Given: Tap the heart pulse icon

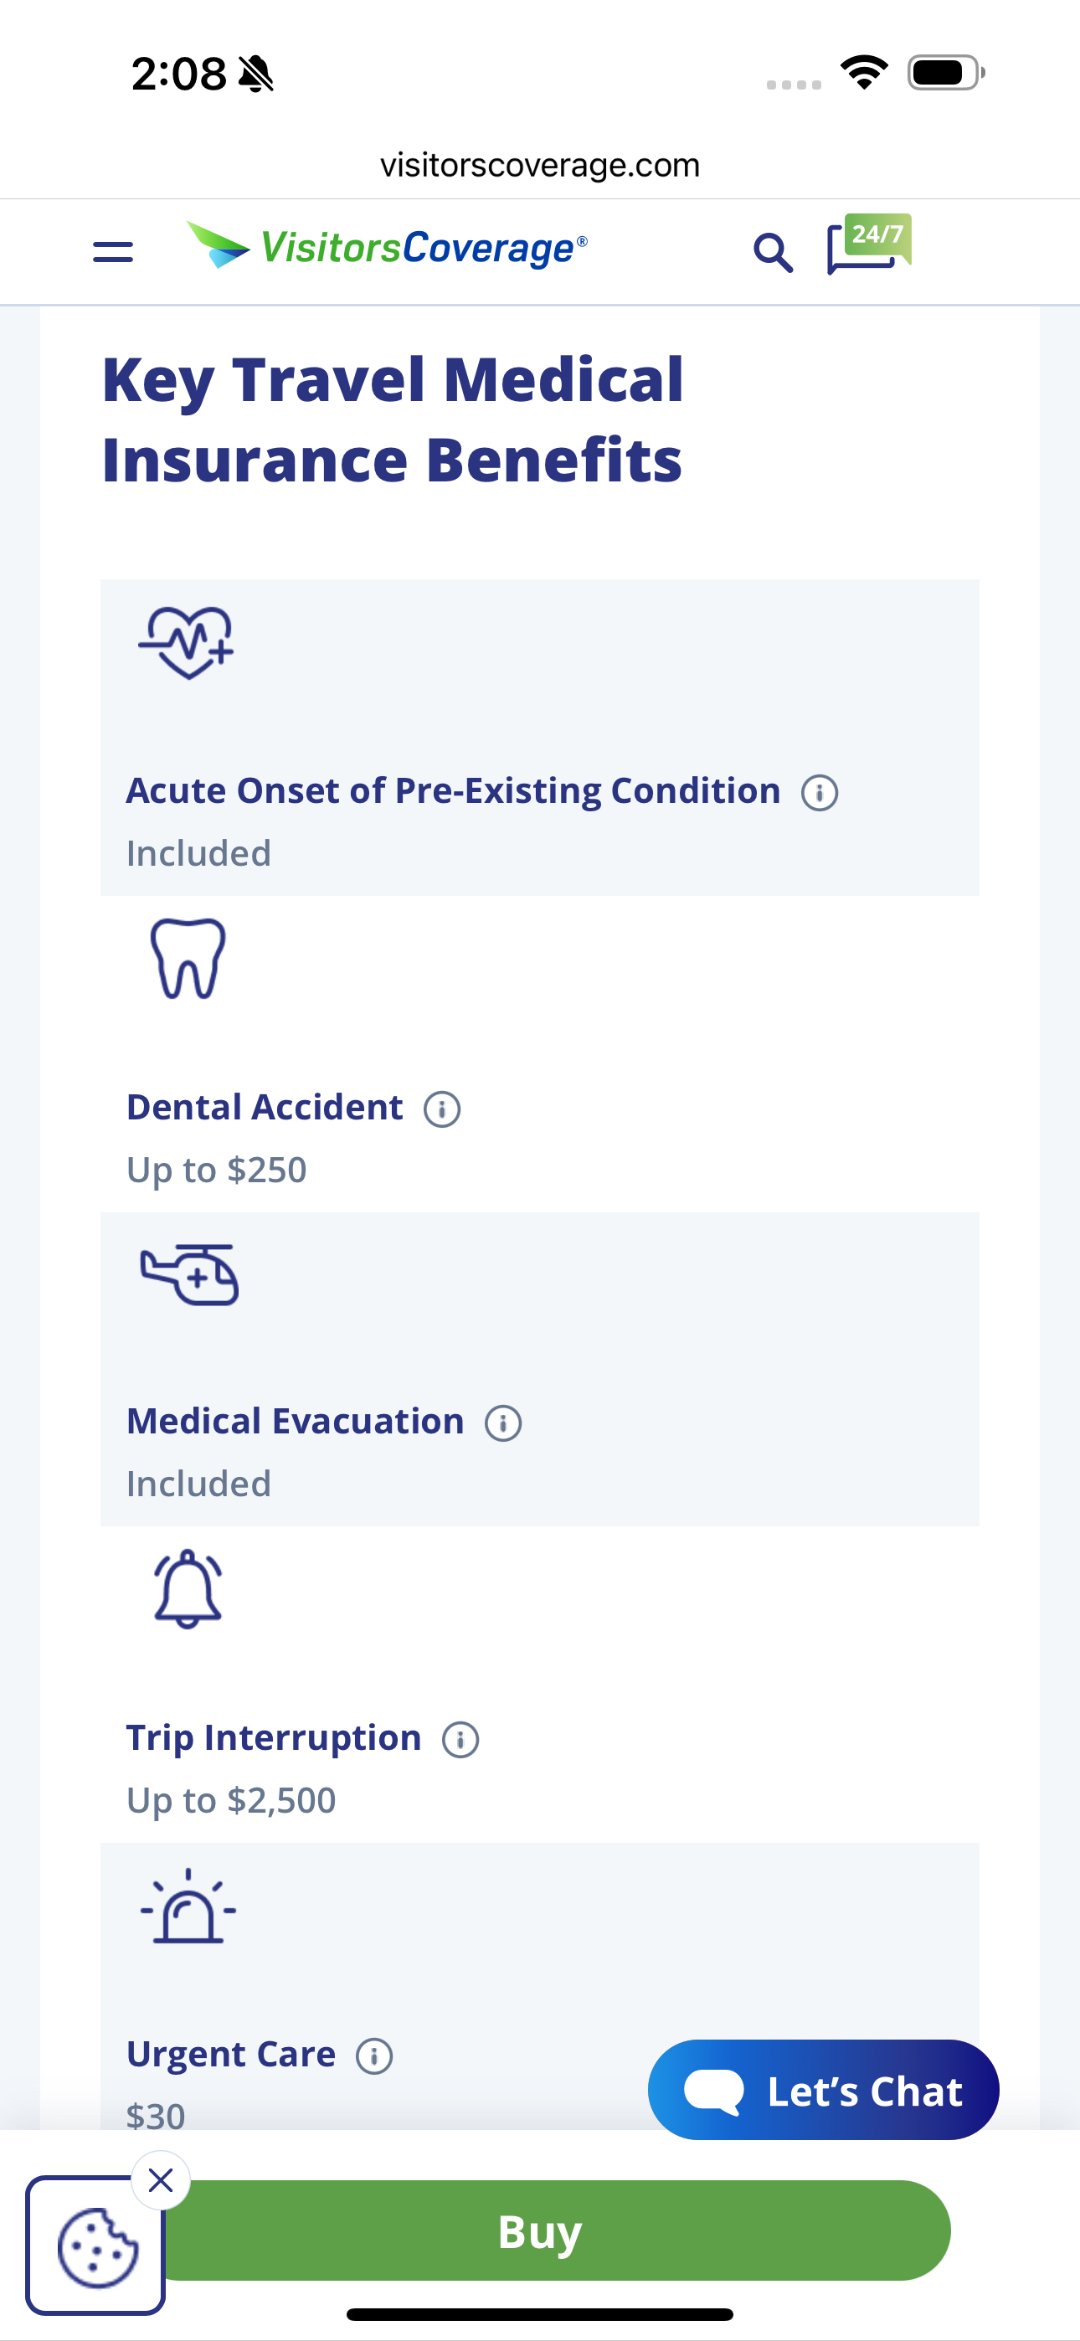Looking at the screenshot, I should point(187,642).
